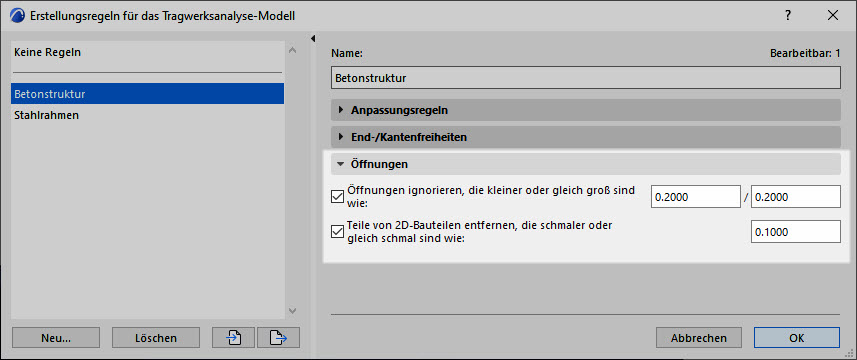Image resolution: width=857 pixels, height=360 pixels.
Task: Click rules list scroll down arrow
Action: (x=292, y=310)
